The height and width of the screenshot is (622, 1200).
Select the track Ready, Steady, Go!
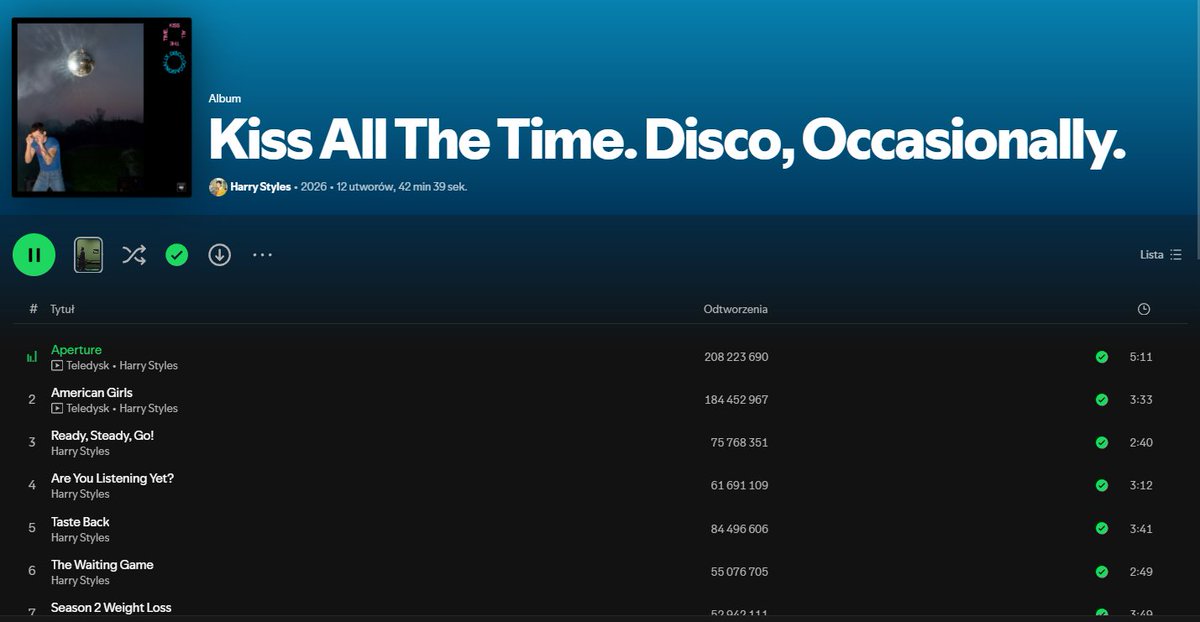(x=102, y=436)
